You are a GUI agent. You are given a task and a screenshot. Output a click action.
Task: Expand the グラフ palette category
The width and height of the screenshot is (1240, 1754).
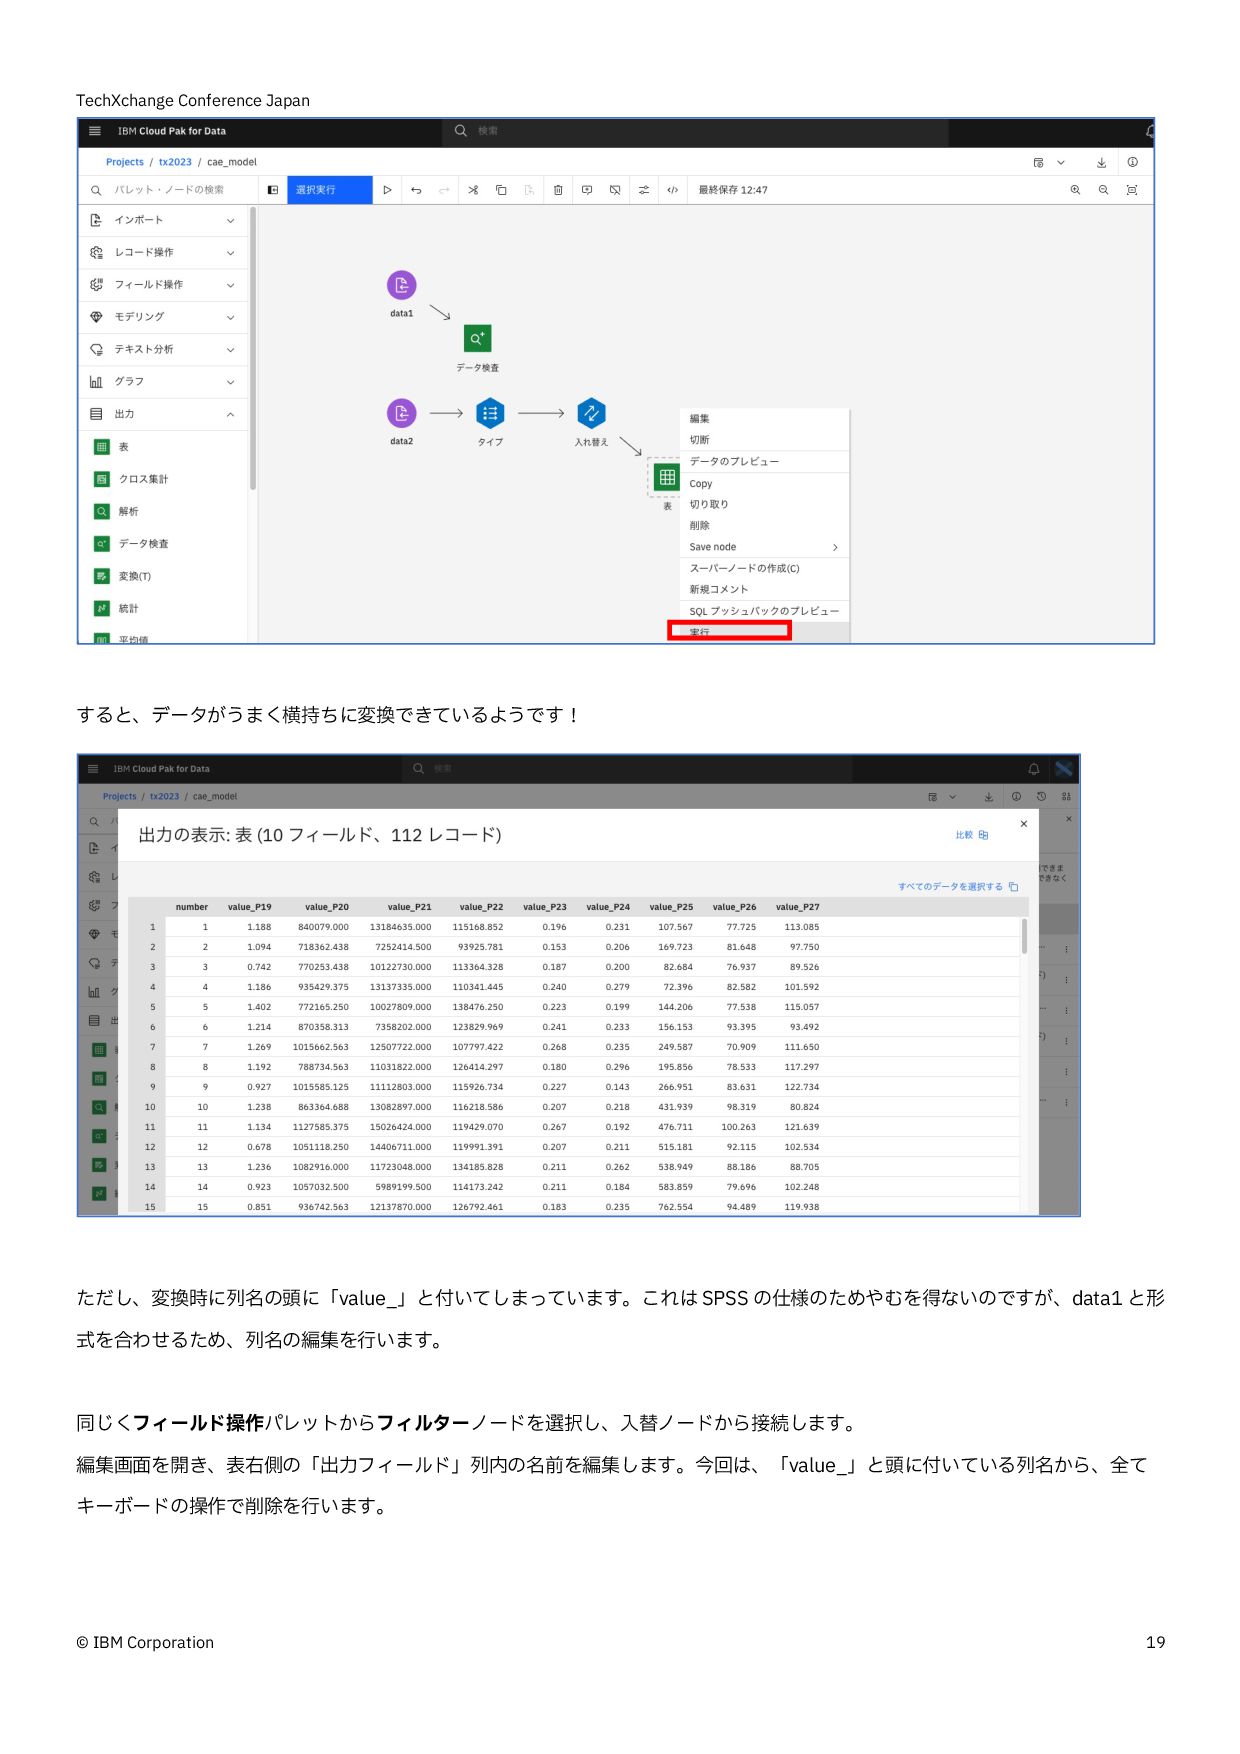point(164,381)
